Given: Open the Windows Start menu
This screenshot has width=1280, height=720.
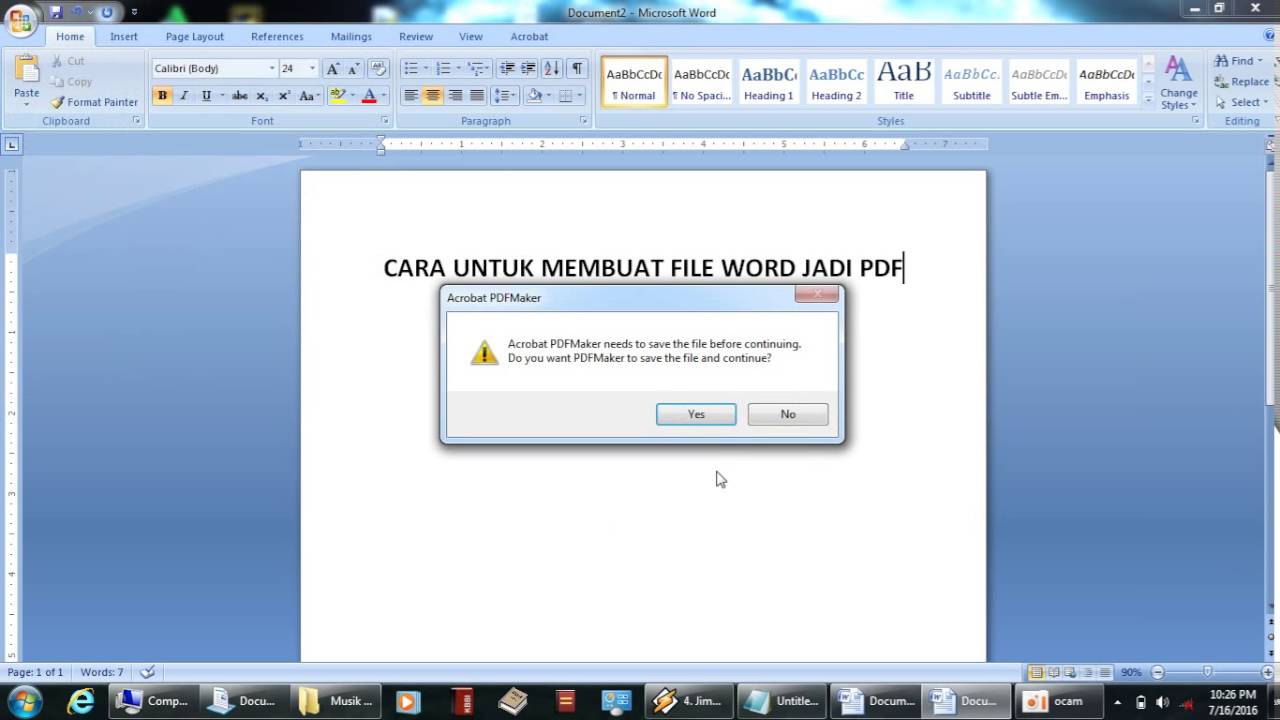Looking at the screenshot, I should coord(23,700).
